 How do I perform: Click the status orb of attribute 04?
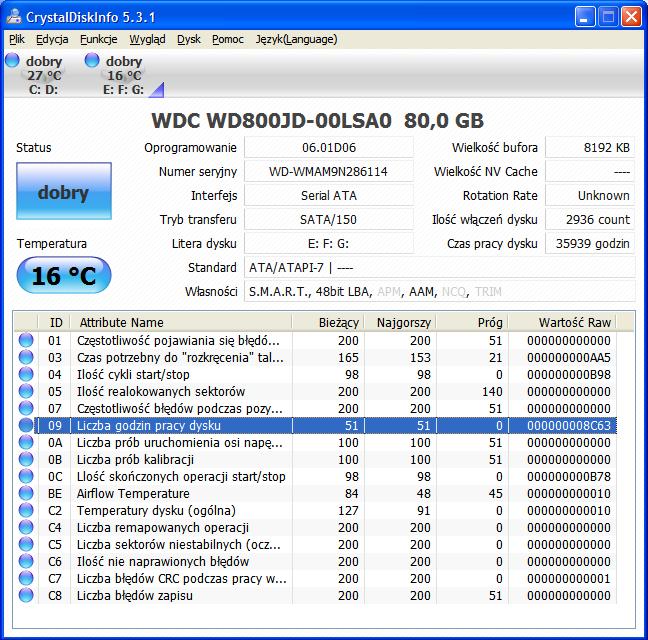(x=26, y=374)
